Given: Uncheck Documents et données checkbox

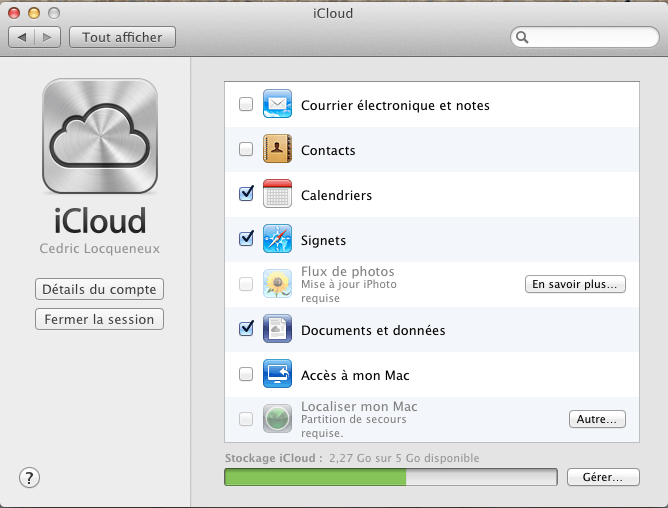Looking at the screenshot, I should tap(246, 329).
